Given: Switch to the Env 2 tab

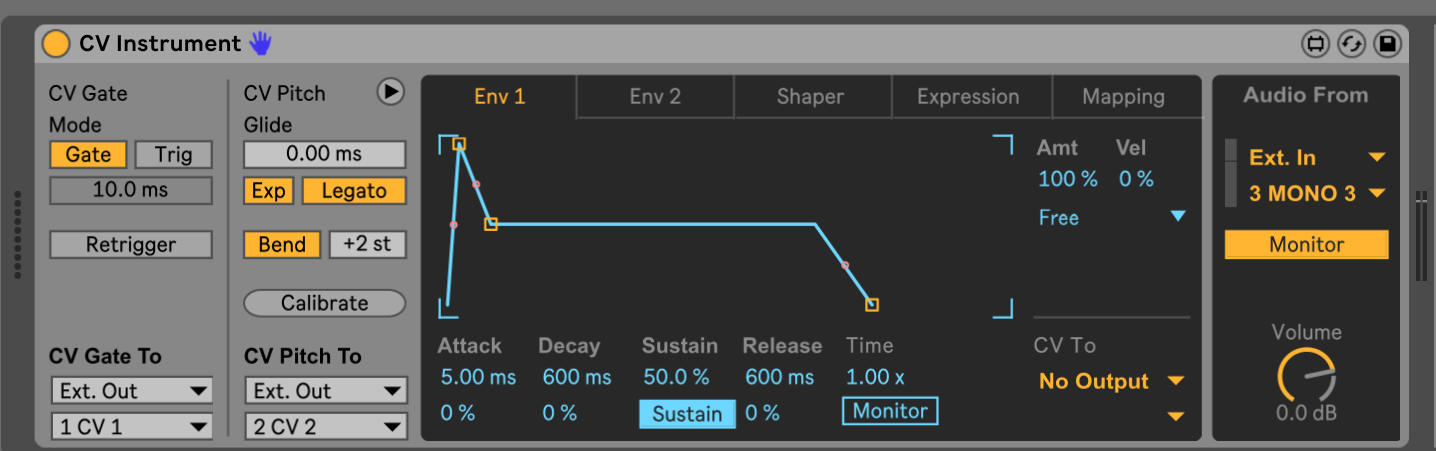Looking at the screenshot, I should pyautogui.click(x=655, y=97).
